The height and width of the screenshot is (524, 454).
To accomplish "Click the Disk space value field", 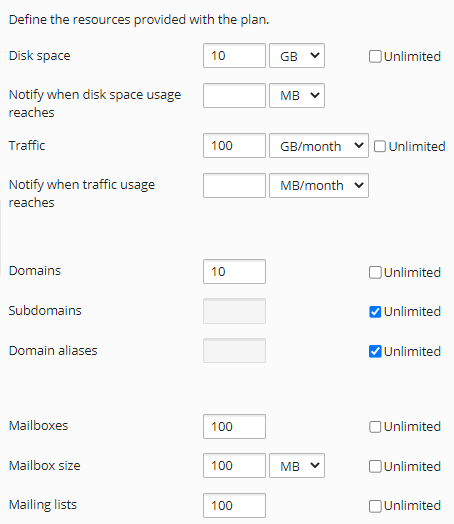I will tap(235, 55).
